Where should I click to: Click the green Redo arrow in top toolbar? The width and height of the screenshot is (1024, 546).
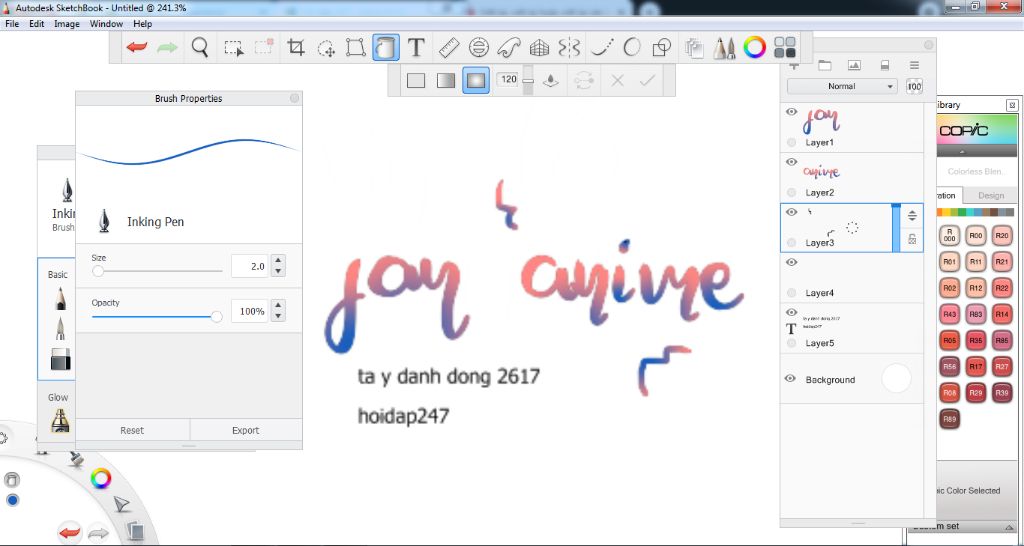point(167,48)
